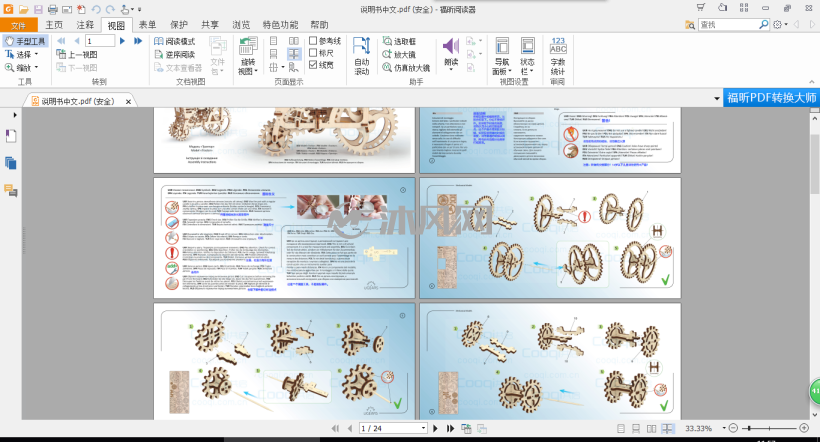This screenshot has width=820, height=442.
Task: Click the search (查找) input box
Action: pyautogui.click(x=728, y=25)
